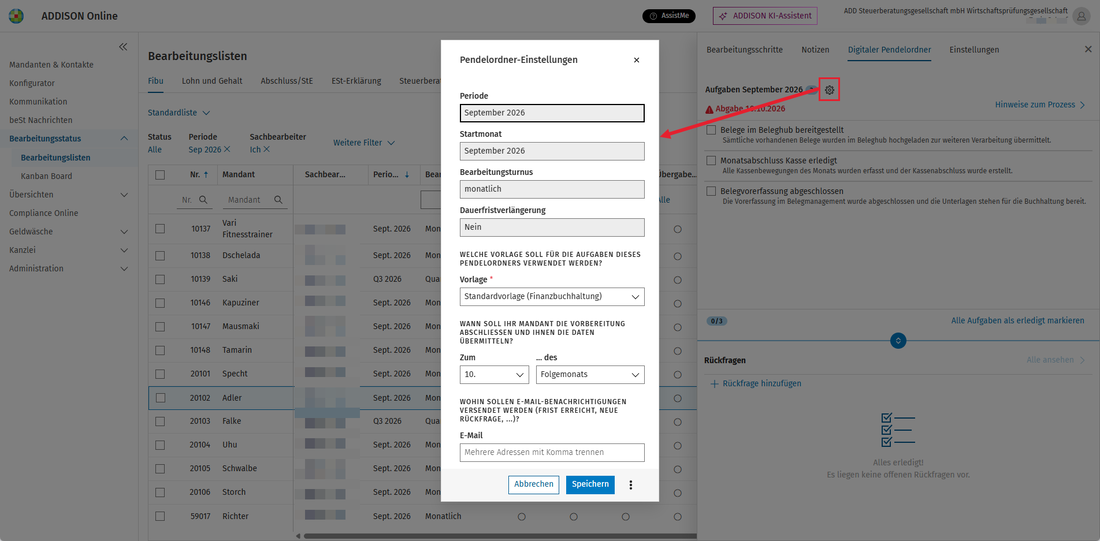The image size is (1100, 541).
Task: Select the checkbox for row 20105 Schwalbe
Action: pyautogui.click(x=160, y=469)
